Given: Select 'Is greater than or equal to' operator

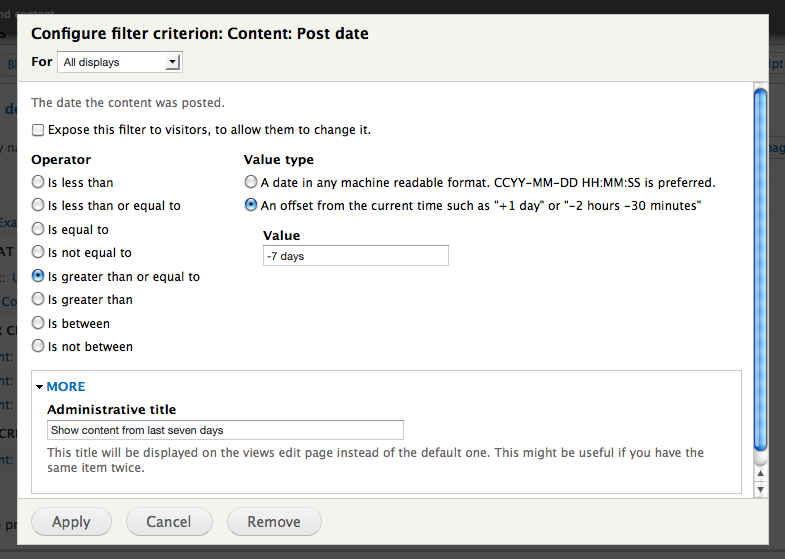Looking at the screenshot, I should pyautogui.click(x=38, y=277).
